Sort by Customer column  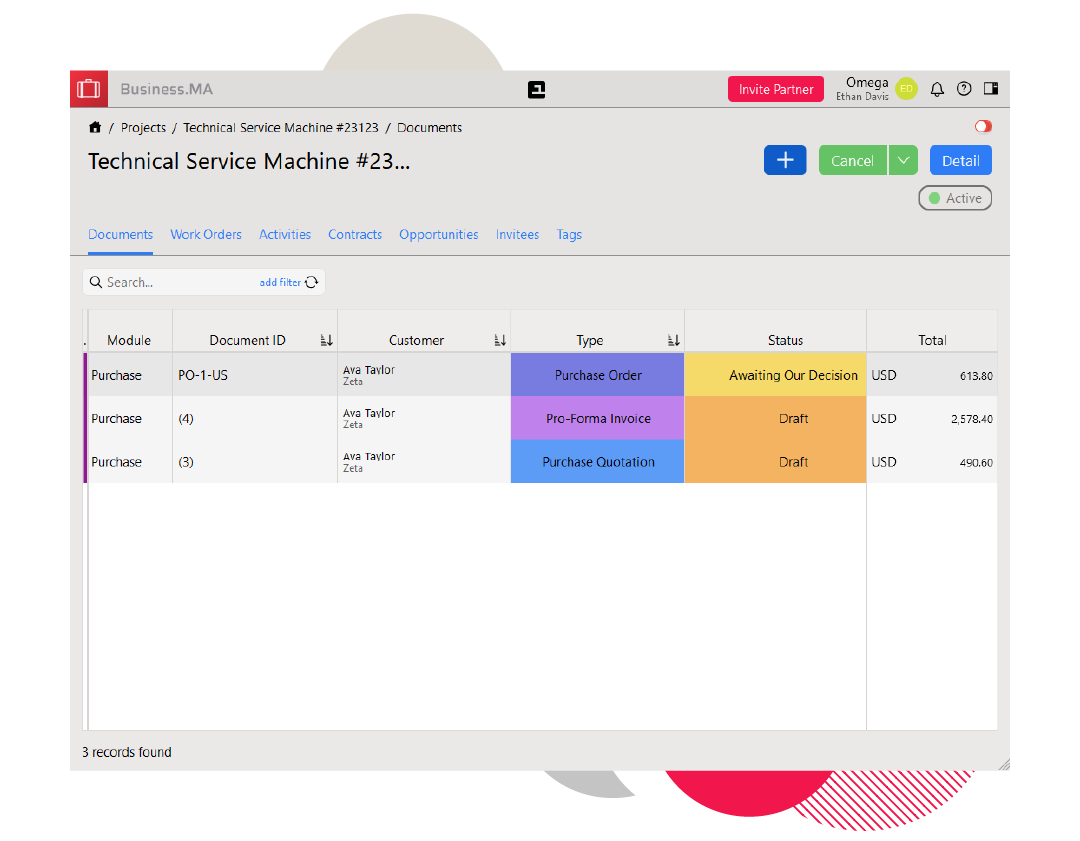click(500, 341)
